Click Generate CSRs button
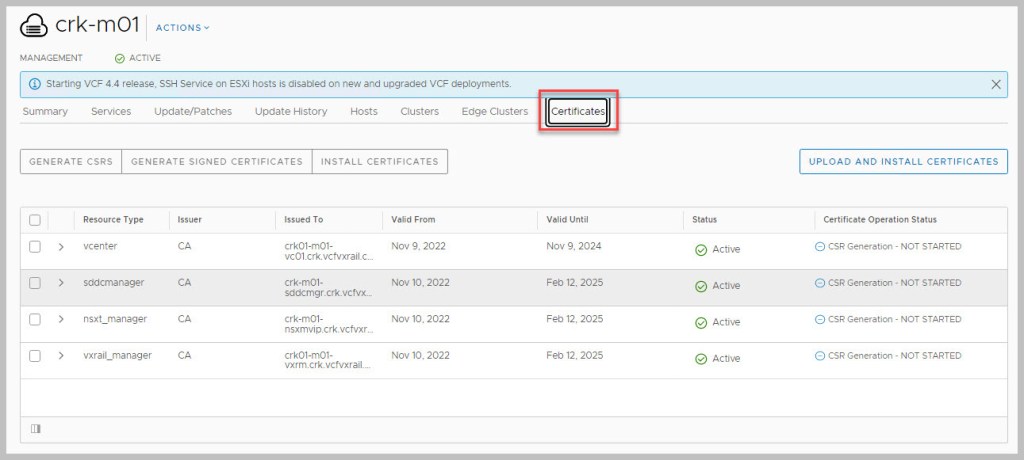Viewport: 1024px width, 460px height. pos(70,161)
